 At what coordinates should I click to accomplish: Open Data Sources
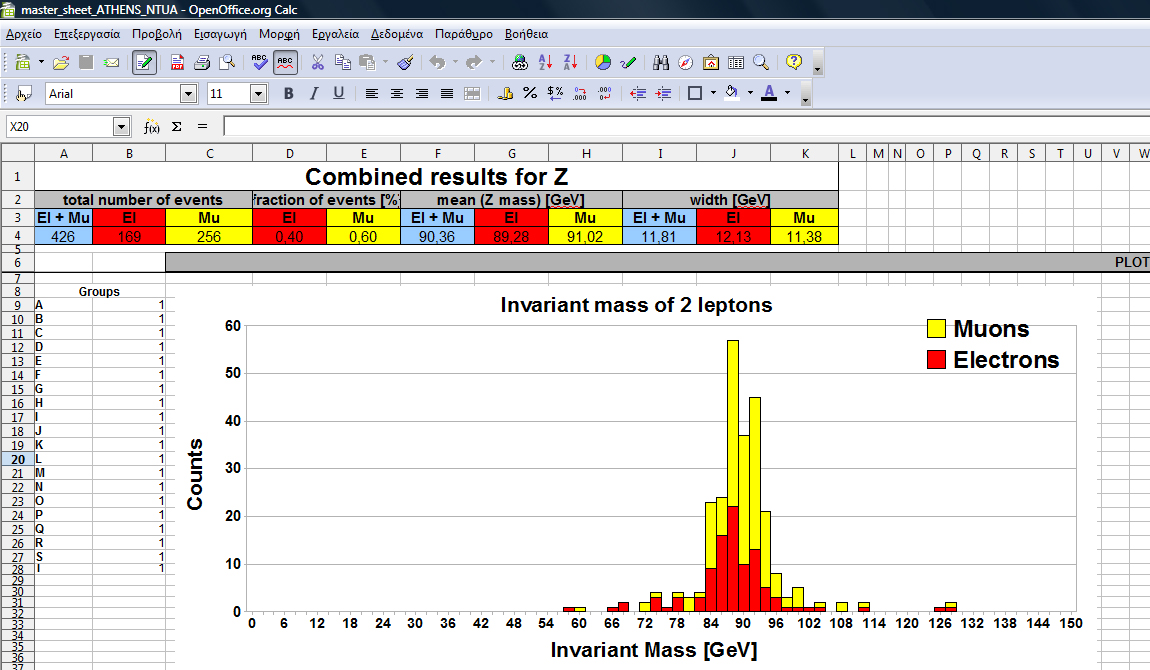736,63
